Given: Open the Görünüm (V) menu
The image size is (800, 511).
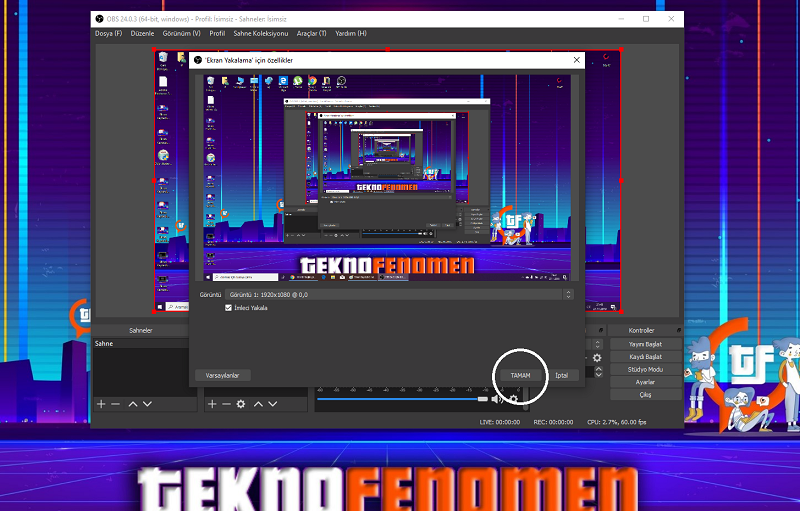Looking at the screenshot, I should click(x=181, y=33).
